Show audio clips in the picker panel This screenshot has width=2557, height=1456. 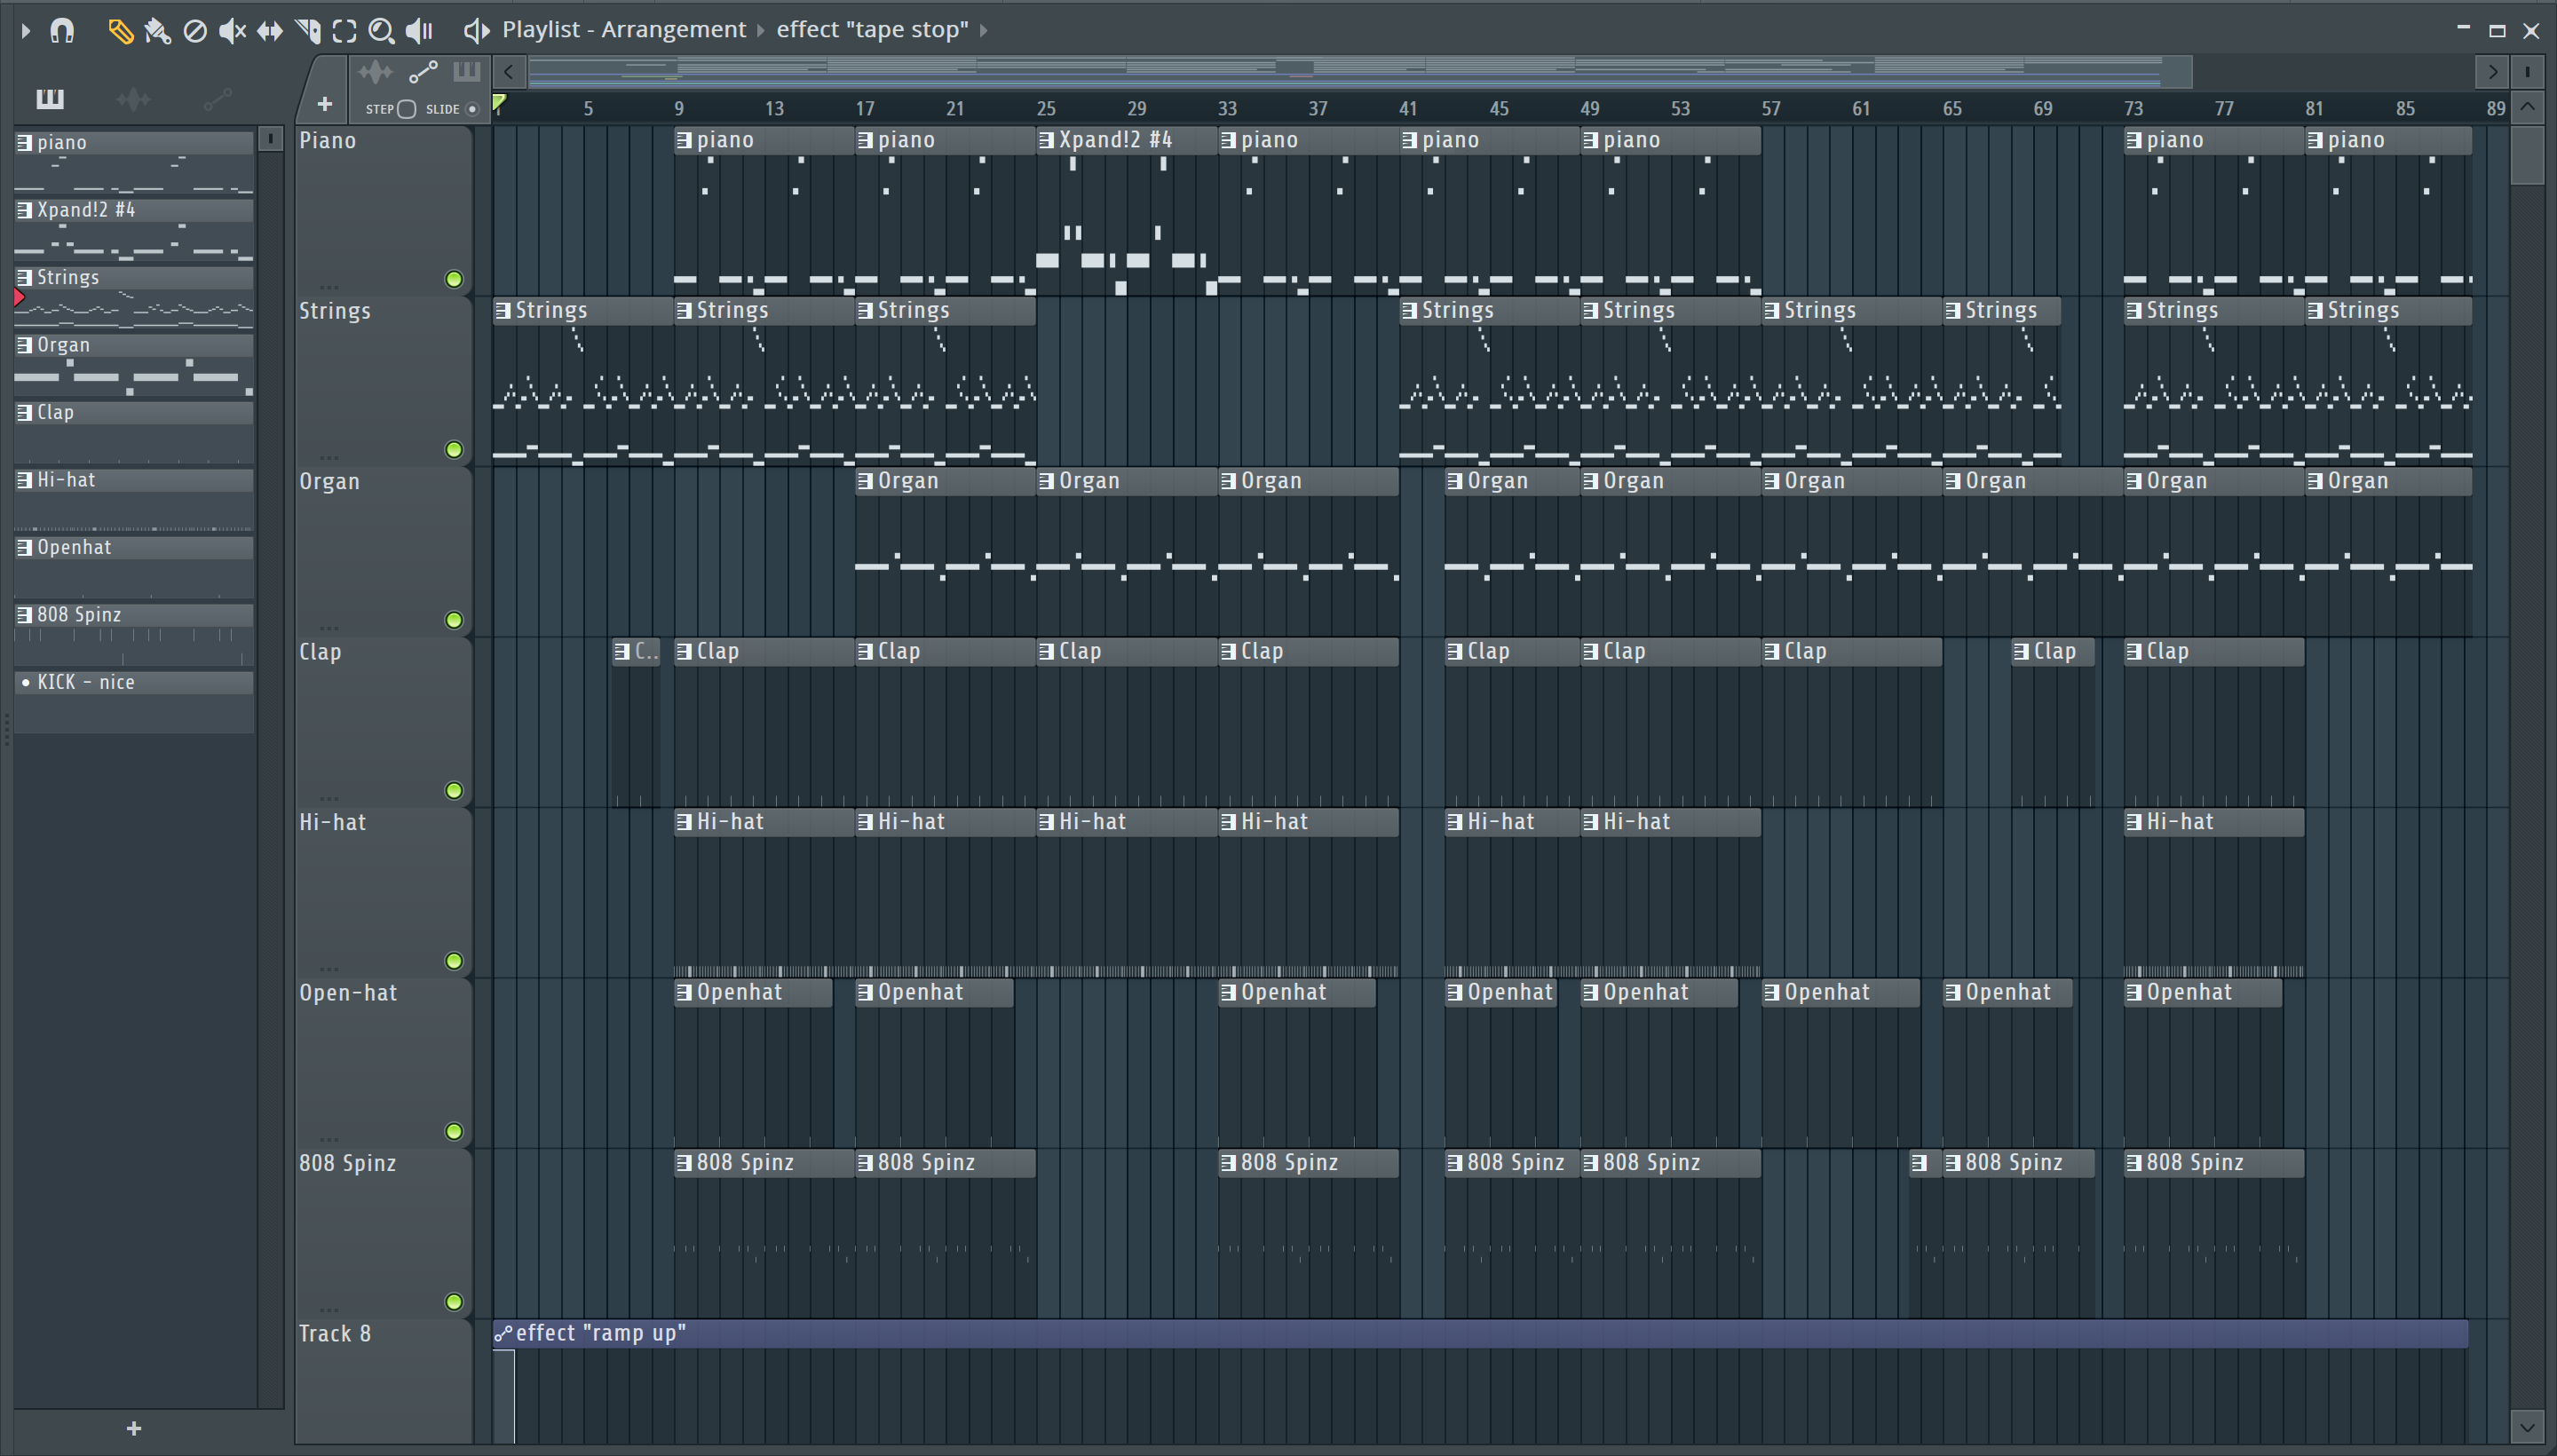(x=133, y=98)
